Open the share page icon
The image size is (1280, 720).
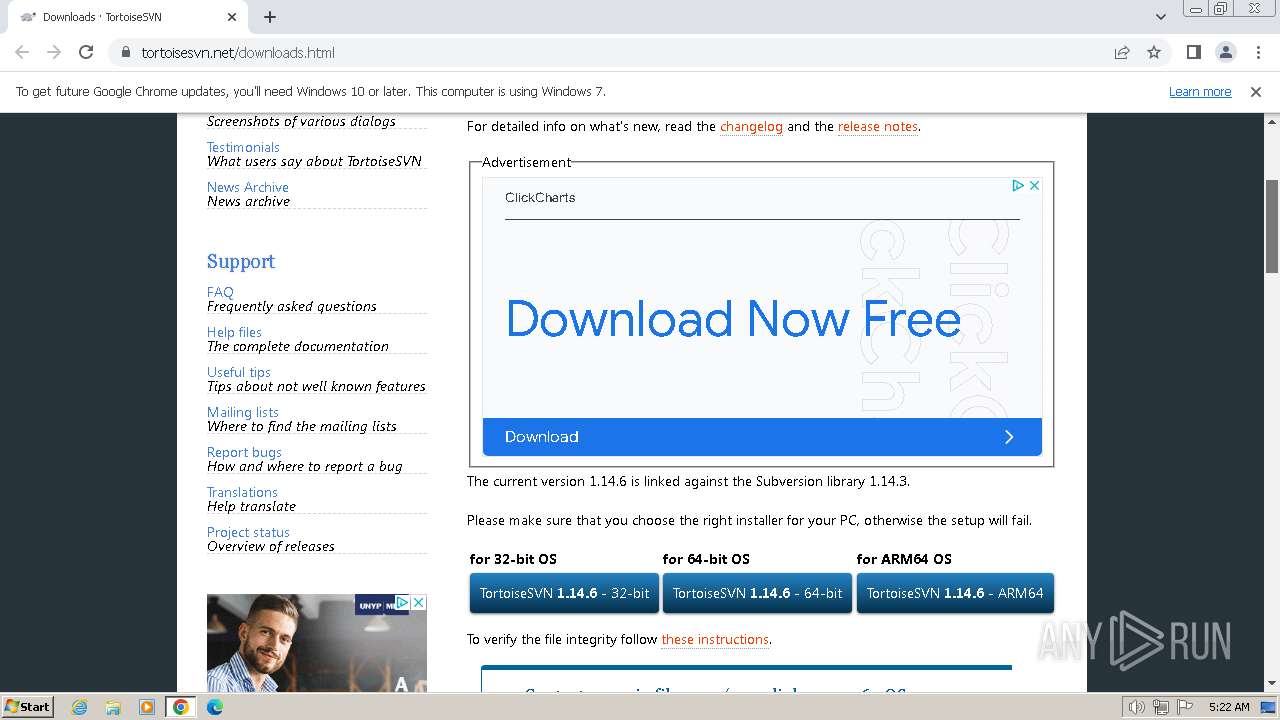1122,52
